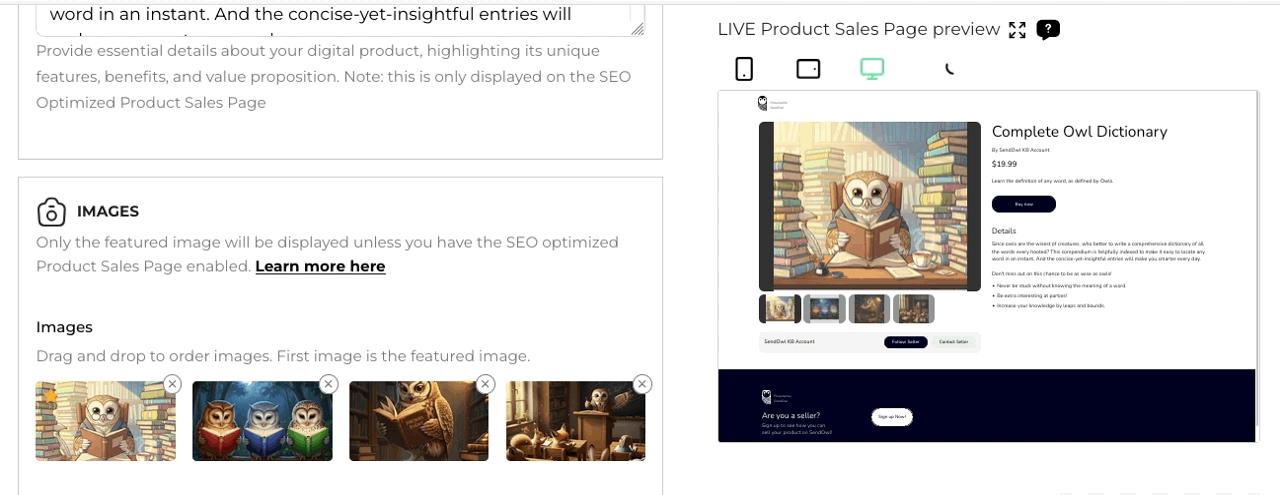Select the three owls reading thumbnail
The height and width of the screenshot is (495, 1280).
click(x=262, y=421)
